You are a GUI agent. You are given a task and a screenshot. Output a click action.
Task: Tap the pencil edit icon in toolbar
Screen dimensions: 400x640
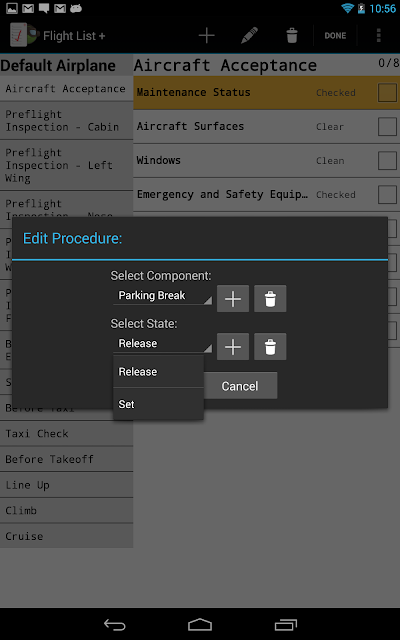coord(249,36)
